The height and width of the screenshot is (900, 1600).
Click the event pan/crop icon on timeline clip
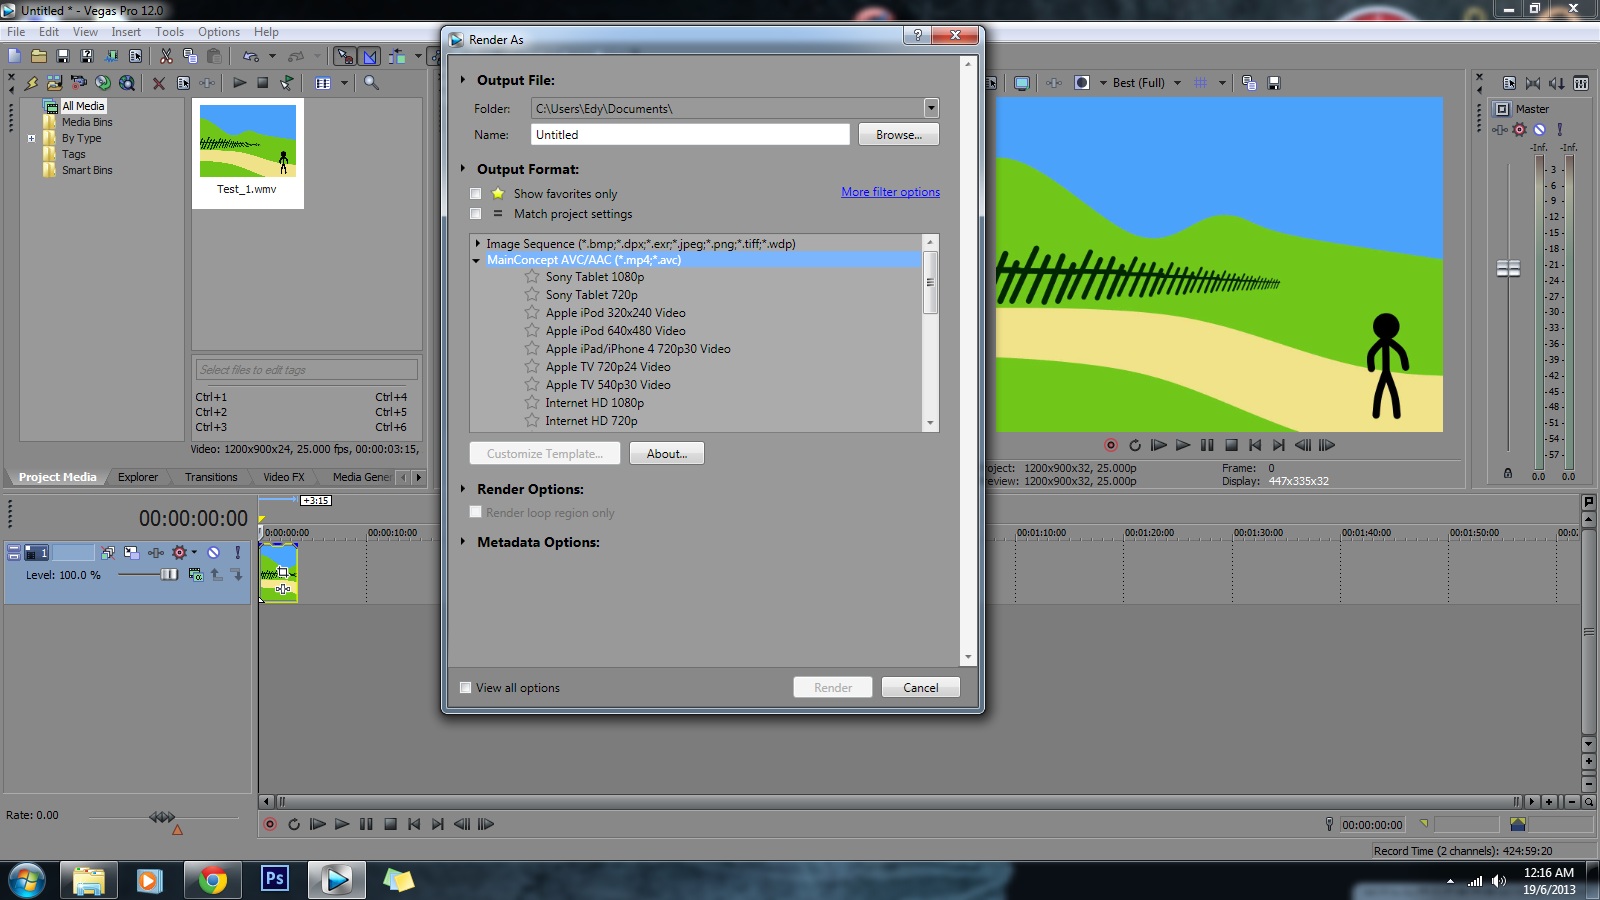pos(283,572)
